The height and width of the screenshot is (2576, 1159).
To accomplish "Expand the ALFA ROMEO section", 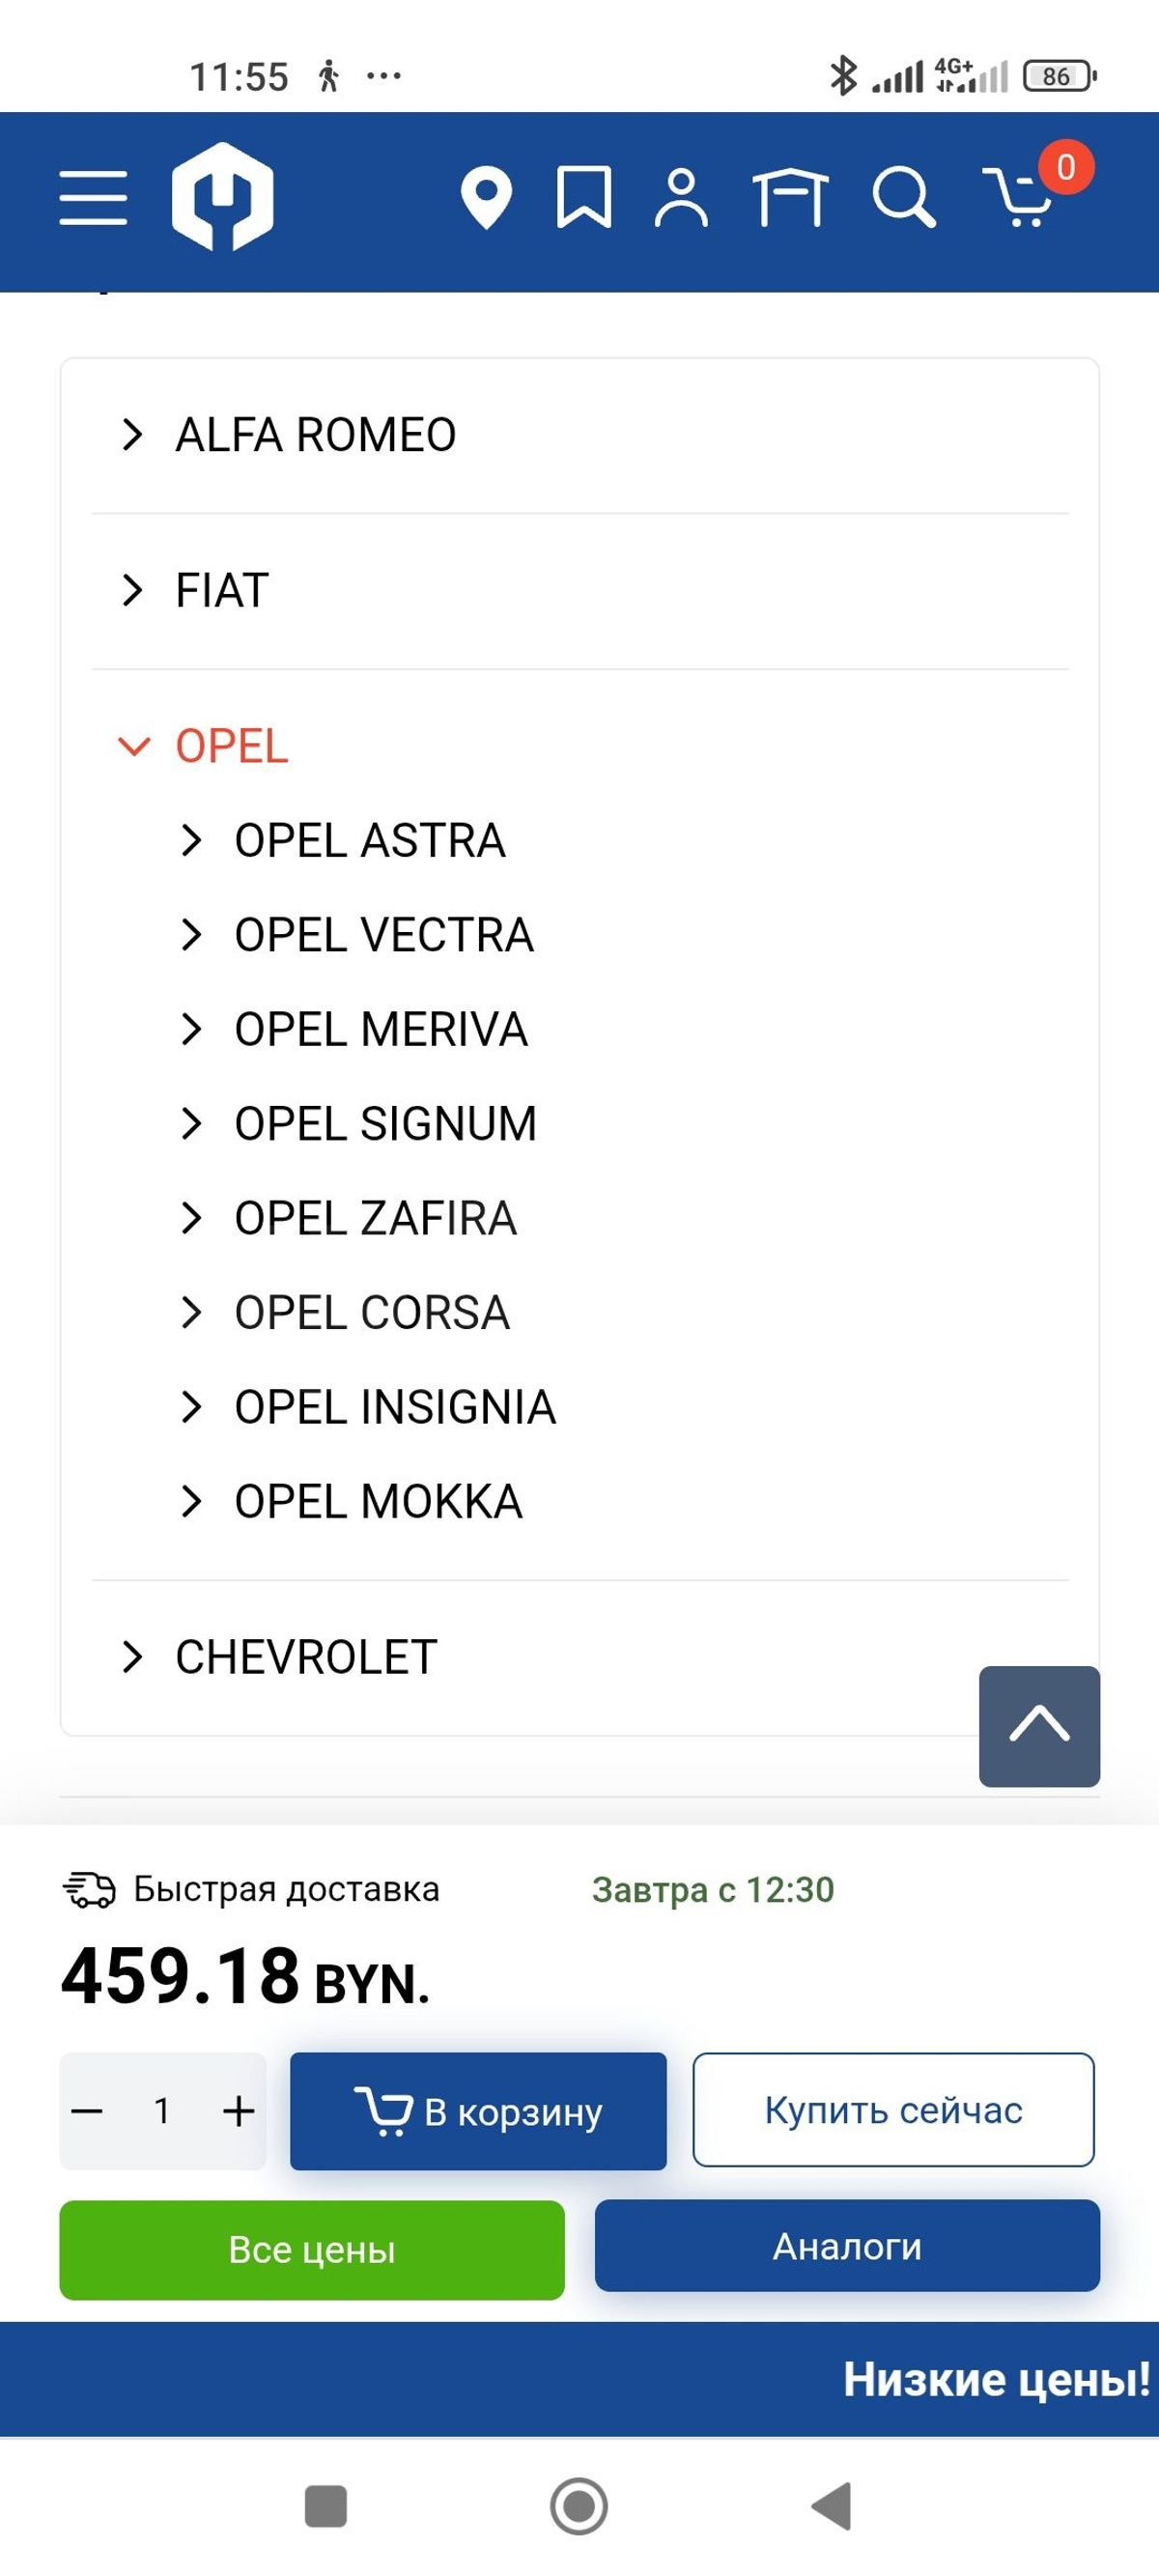I will [x=580, y=435].
